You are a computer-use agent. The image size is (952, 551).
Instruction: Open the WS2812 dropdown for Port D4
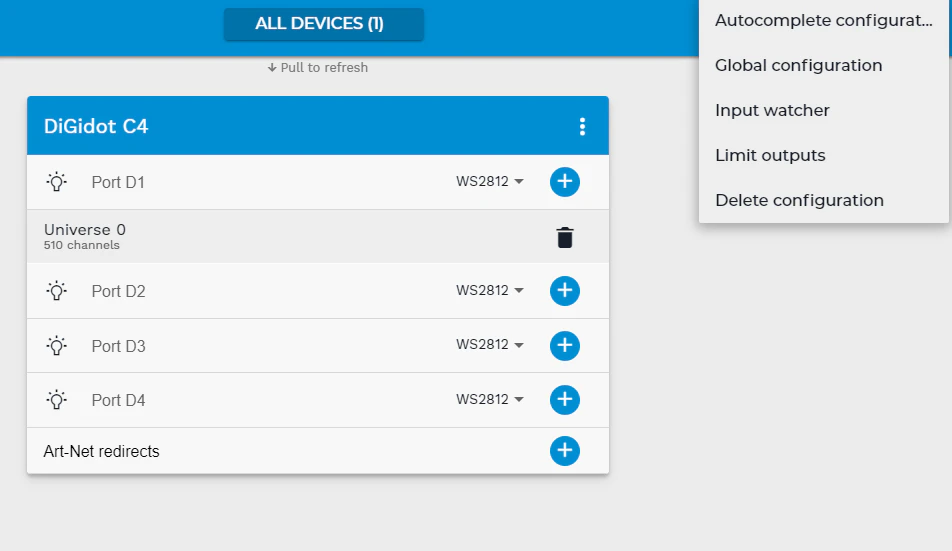point(489,399)
